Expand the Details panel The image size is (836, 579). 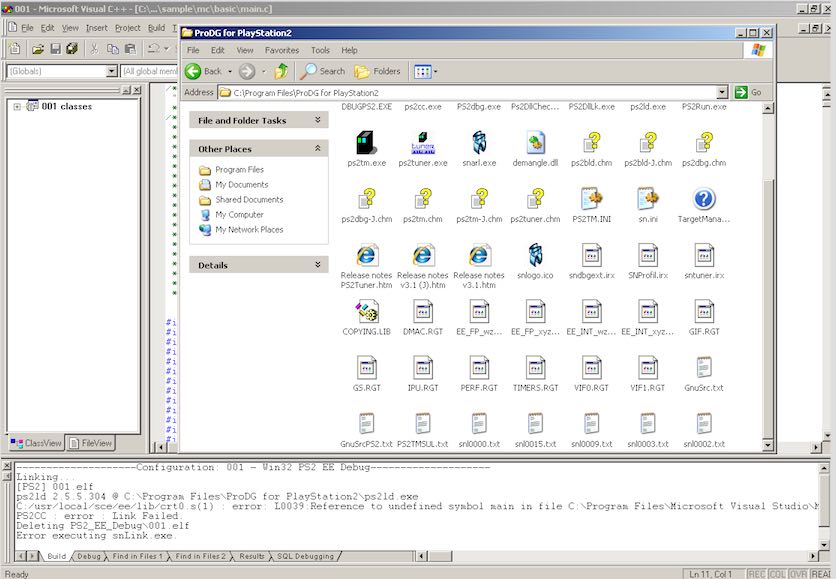pyautogui.click(x=318, y=264)
